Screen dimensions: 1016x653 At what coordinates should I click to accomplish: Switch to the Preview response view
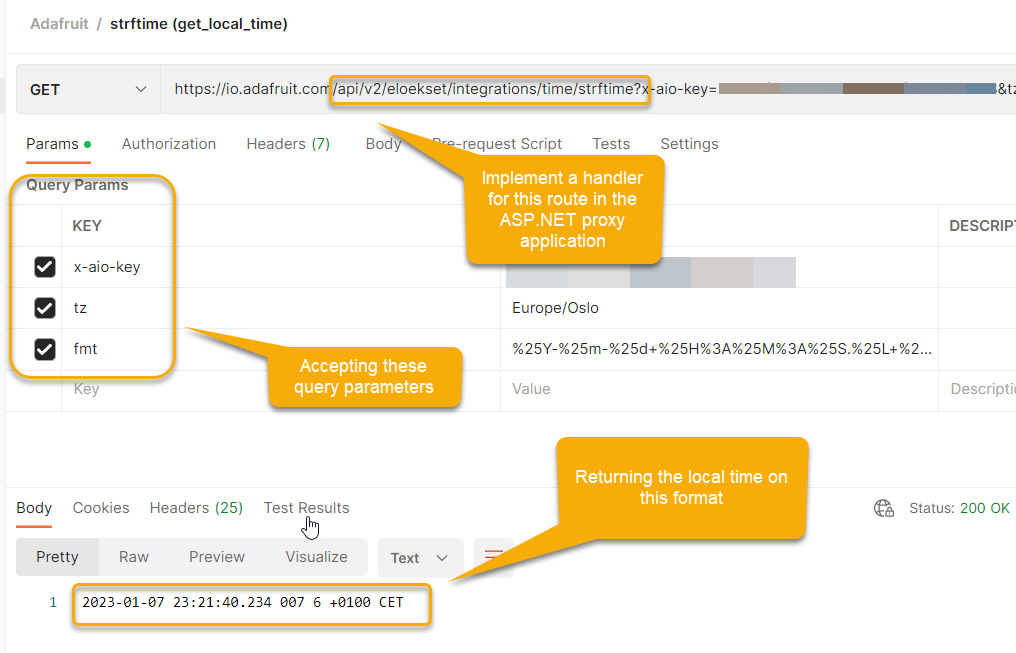(217, 557)
